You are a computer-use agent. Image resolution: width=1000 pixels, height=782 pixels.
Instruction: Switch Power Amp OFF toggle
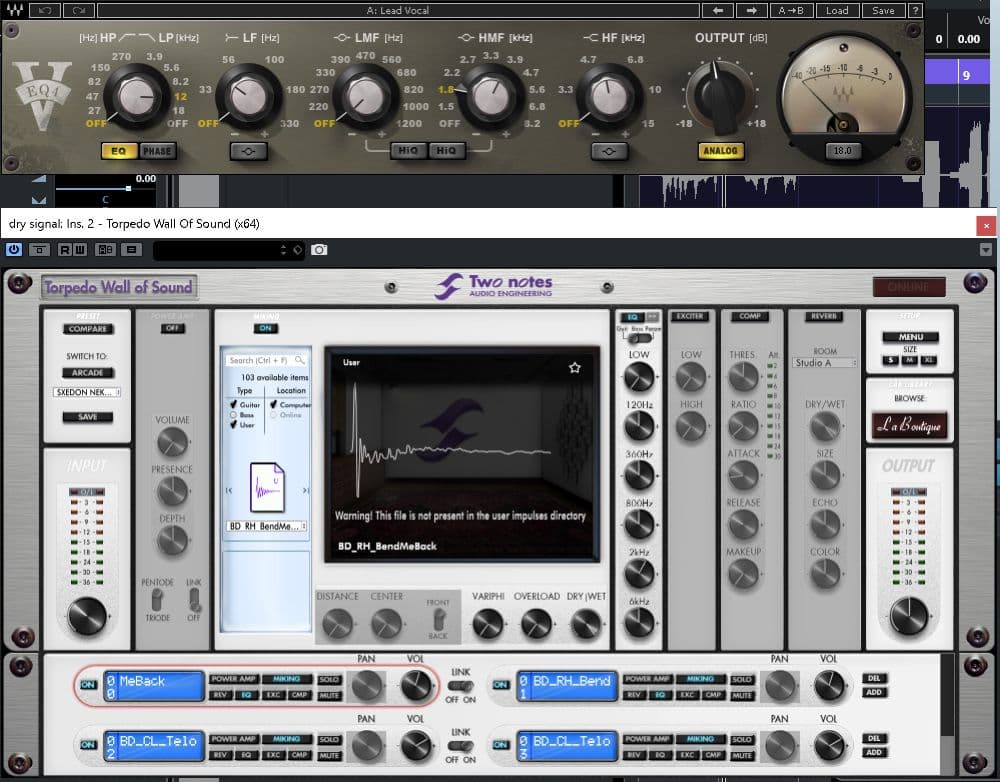173,328
